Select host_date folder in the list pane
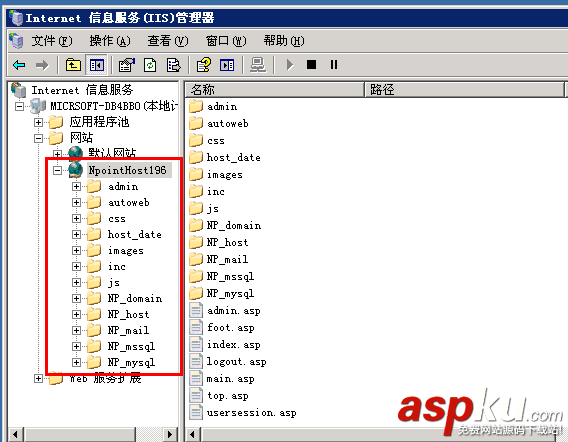 [233, 158]
